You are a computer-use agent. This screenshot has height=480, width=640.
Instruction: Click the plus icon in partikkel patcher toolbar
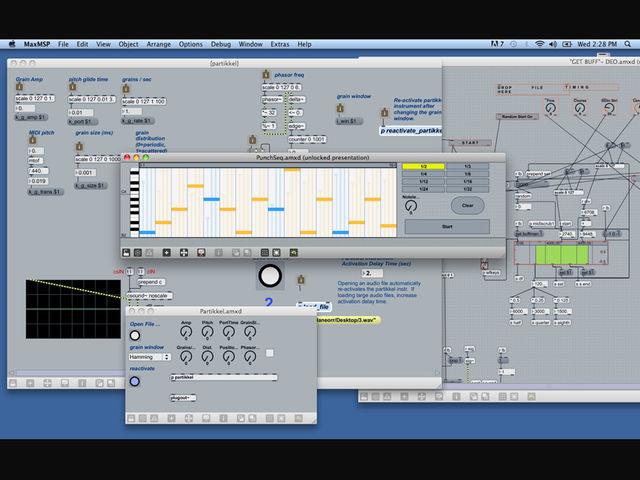pos(30,383)
